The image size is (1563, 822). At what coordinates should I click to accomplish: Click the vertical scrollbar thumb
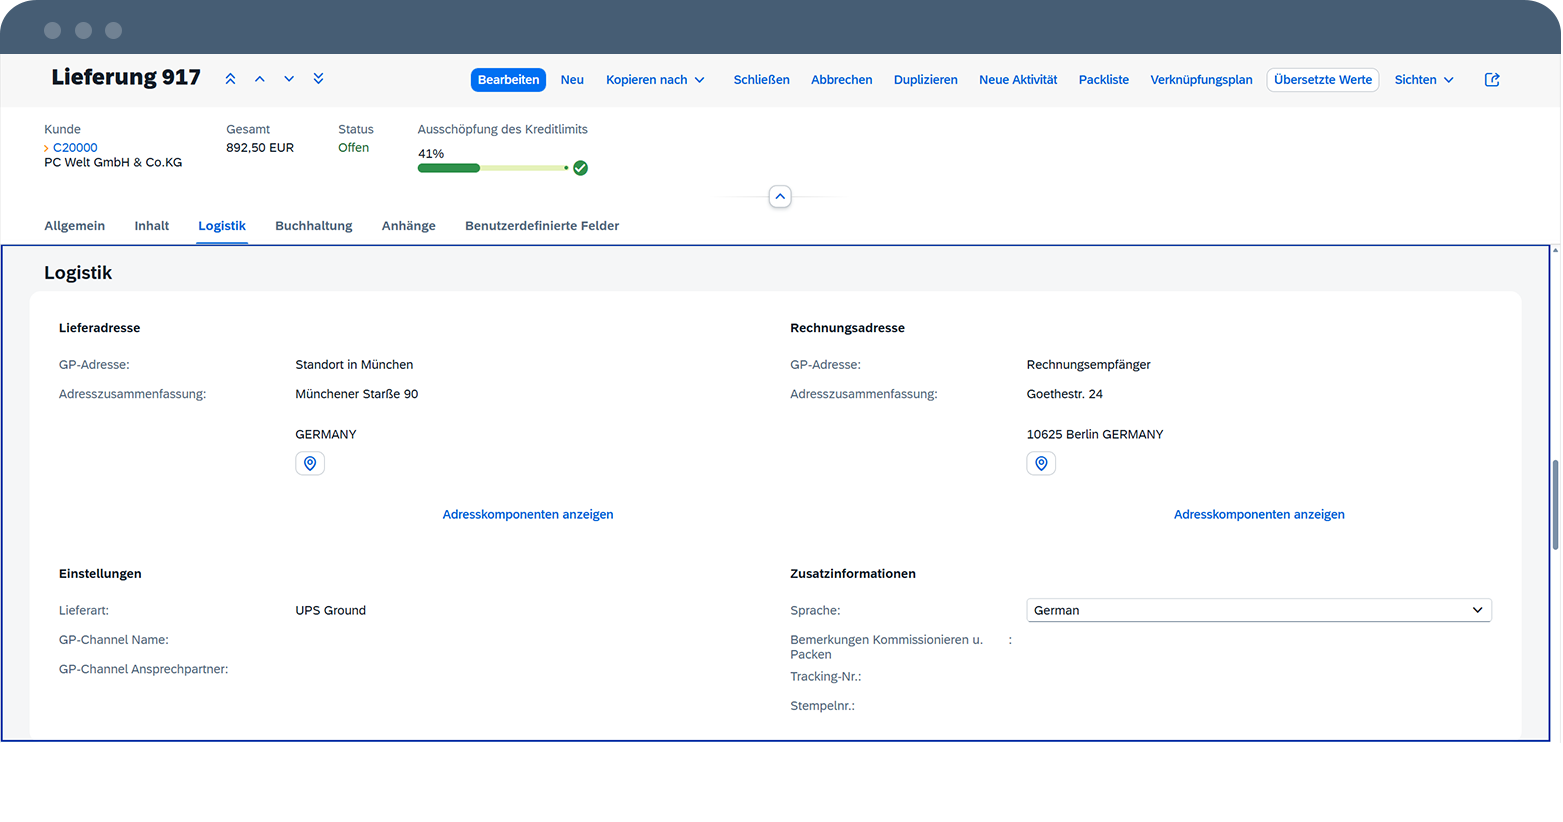pos(1555,505)
